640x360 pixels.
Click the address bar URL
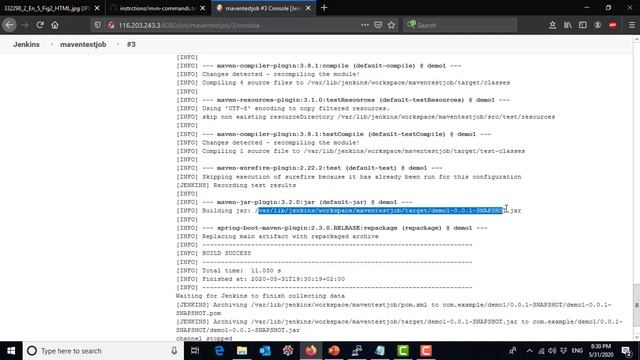click(189, 25)
